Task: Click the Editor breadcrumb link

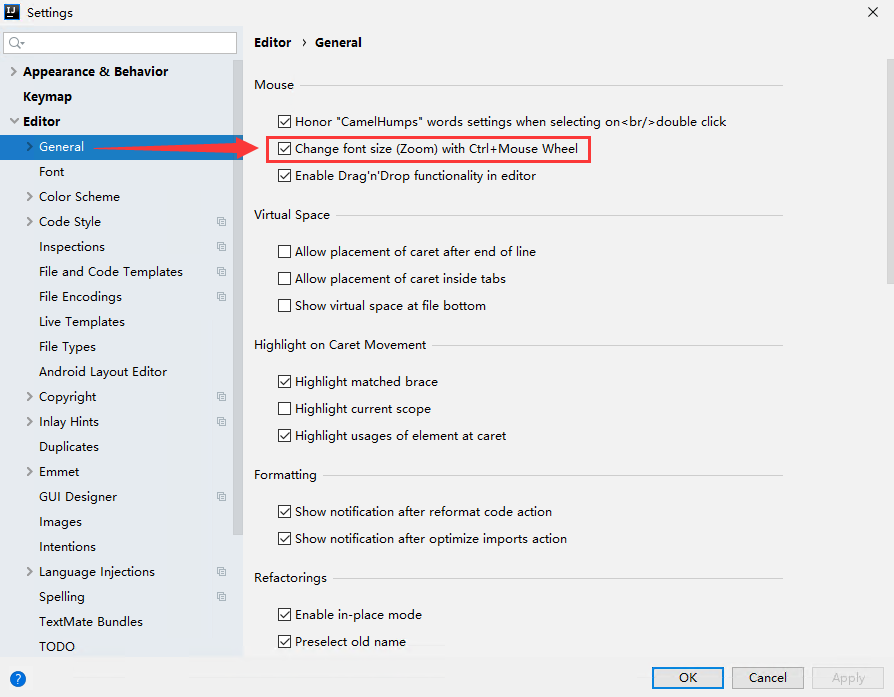Action: [x=273, y=43]
